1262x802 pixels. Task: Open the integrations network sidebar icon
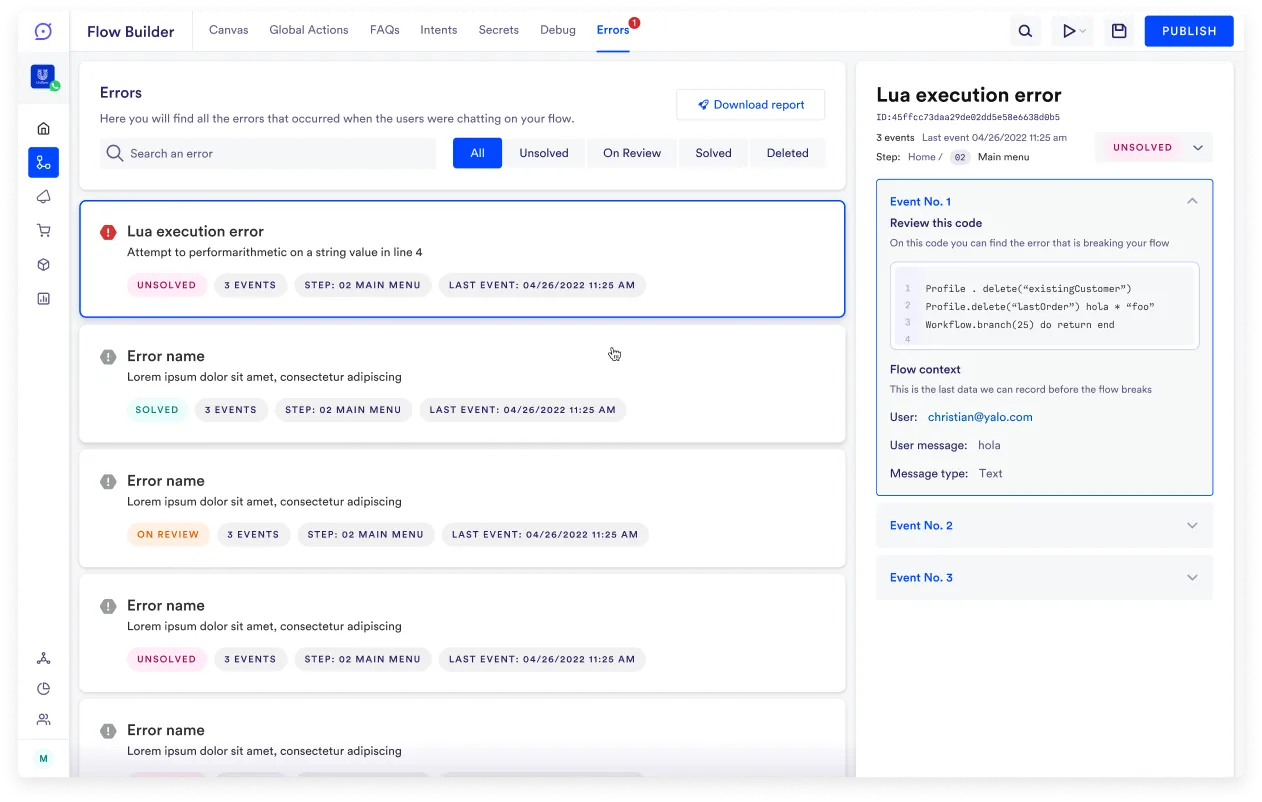43,658
